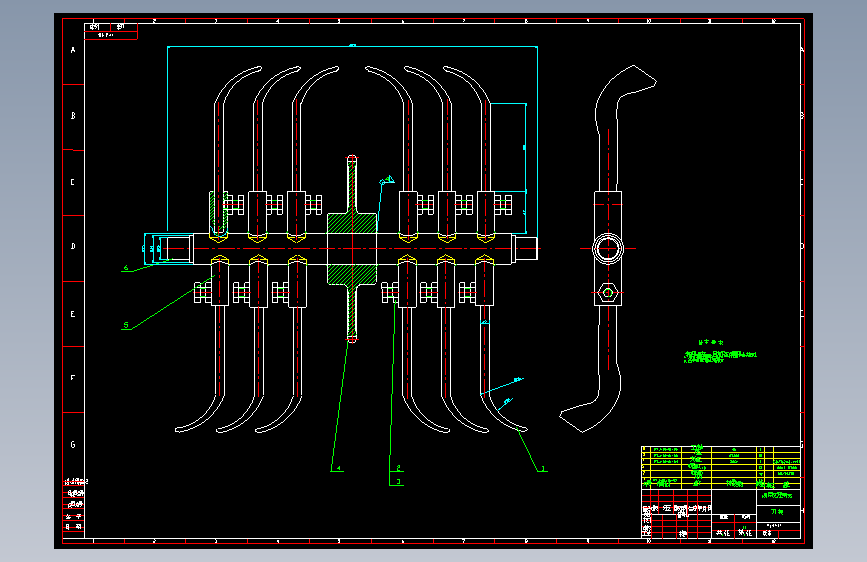The image size is (867, 562).
Task: Select part balloon number 2
Action: click(x=398, y=468)
